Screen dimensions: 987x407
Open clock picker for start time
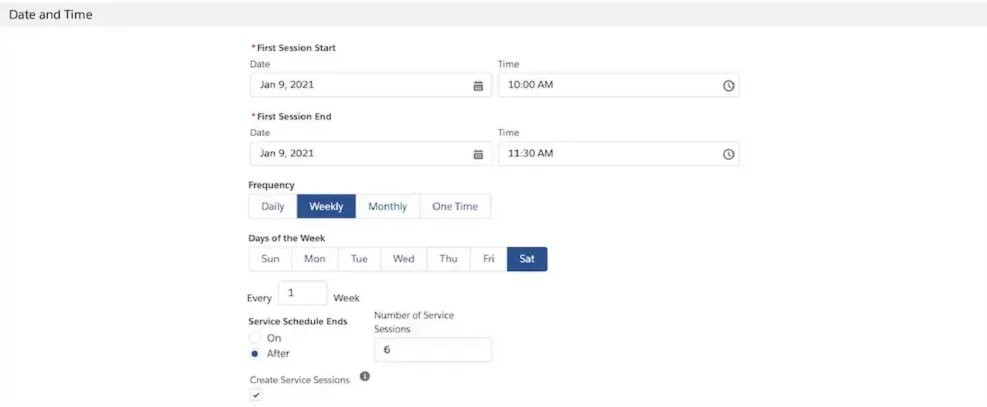pos(728,86)
